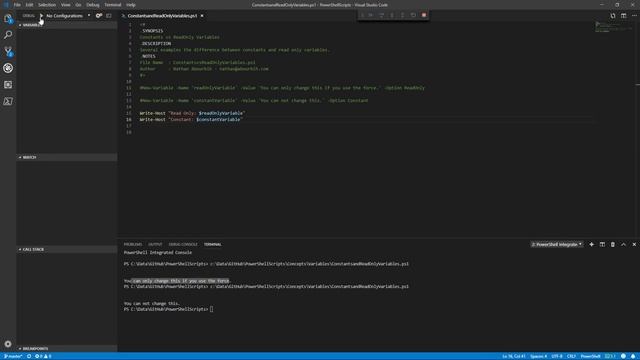Click the commented New-Variable constantVariable line
This screenshot has height=360, width=640.
(x=254, y=100)
